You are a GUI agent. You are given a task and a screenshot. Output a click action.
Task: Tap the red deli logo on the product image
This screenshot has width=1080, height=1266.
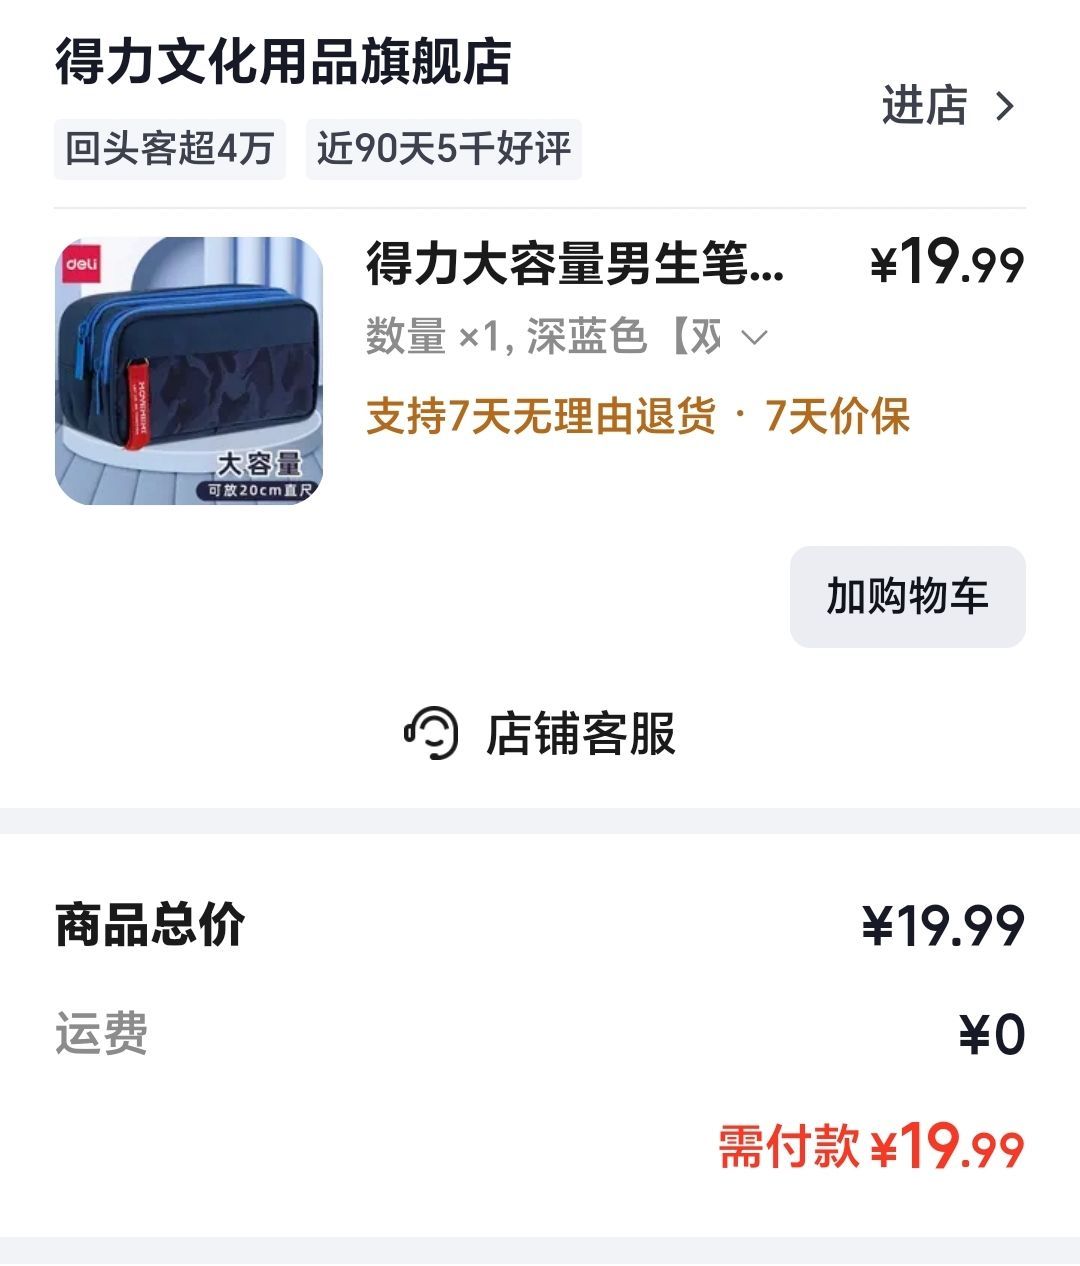82,265
